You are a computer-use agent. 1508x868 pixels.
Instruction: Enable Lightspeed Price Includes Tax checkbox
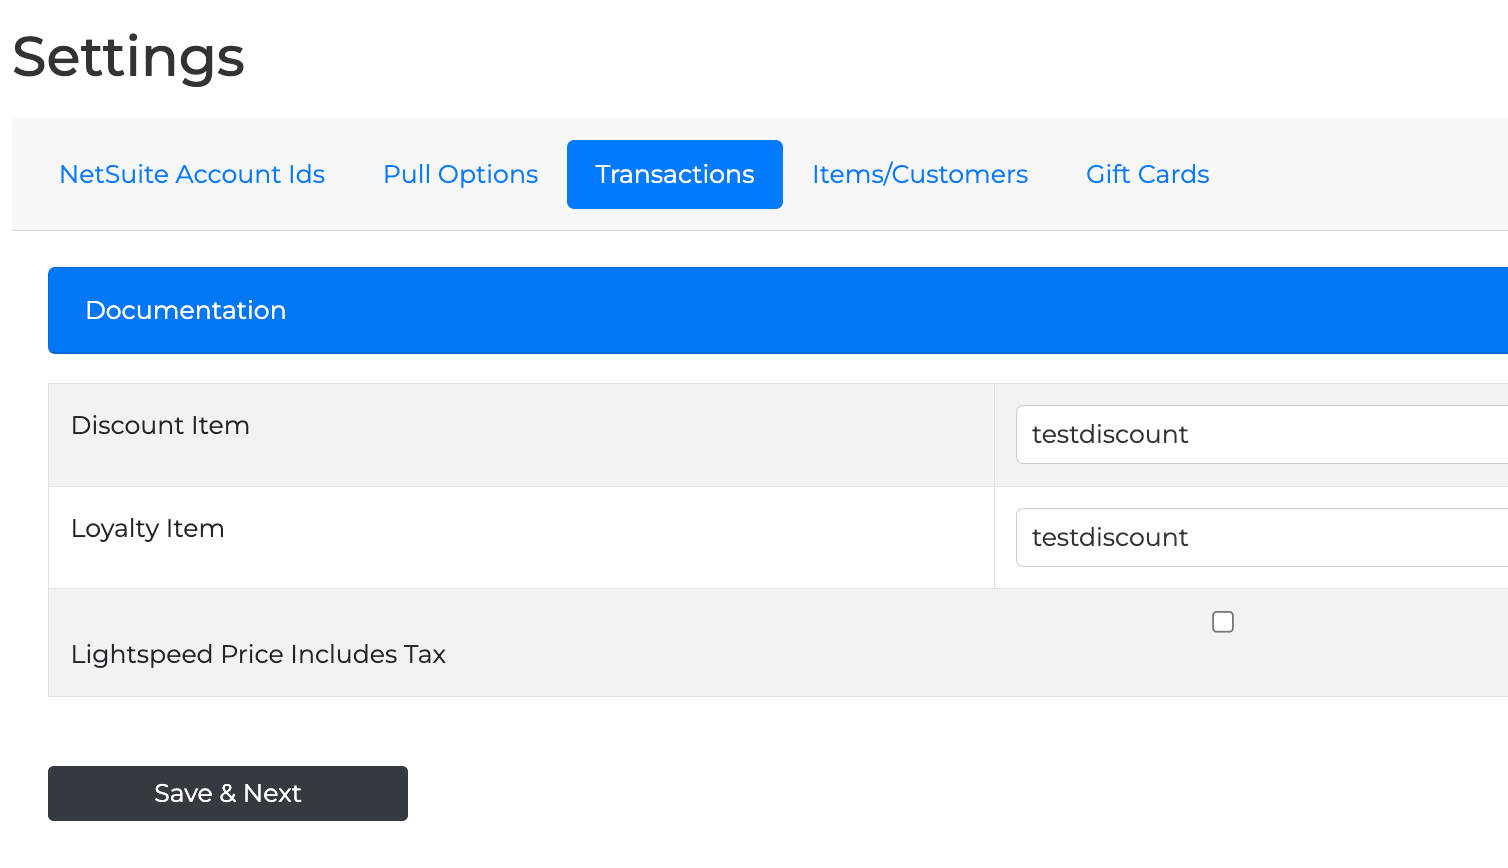point(1222,622)
